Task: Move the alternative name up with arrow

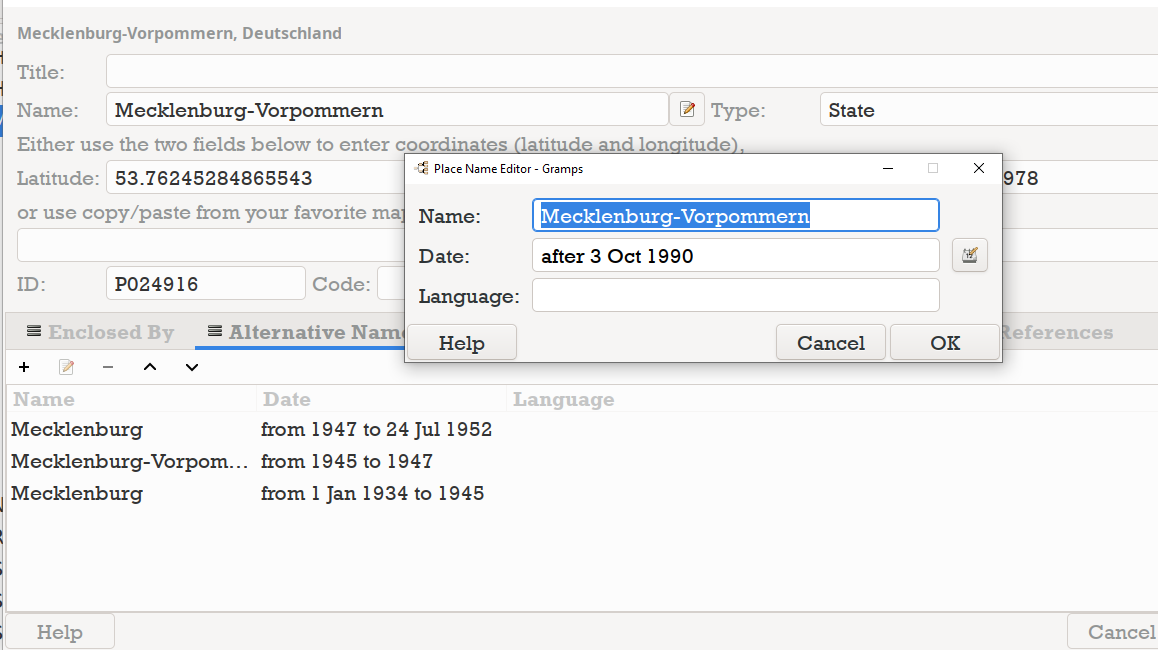Action: tap(150, 367)
